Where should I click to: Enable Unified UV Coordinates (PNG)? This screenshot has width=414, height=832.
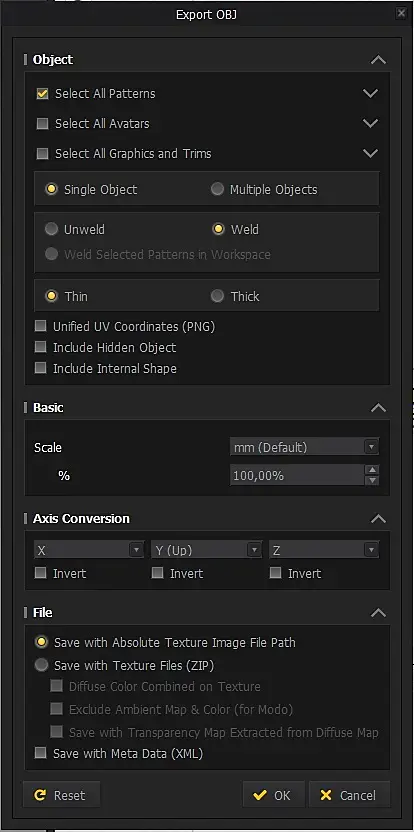[x=40, y=326]
